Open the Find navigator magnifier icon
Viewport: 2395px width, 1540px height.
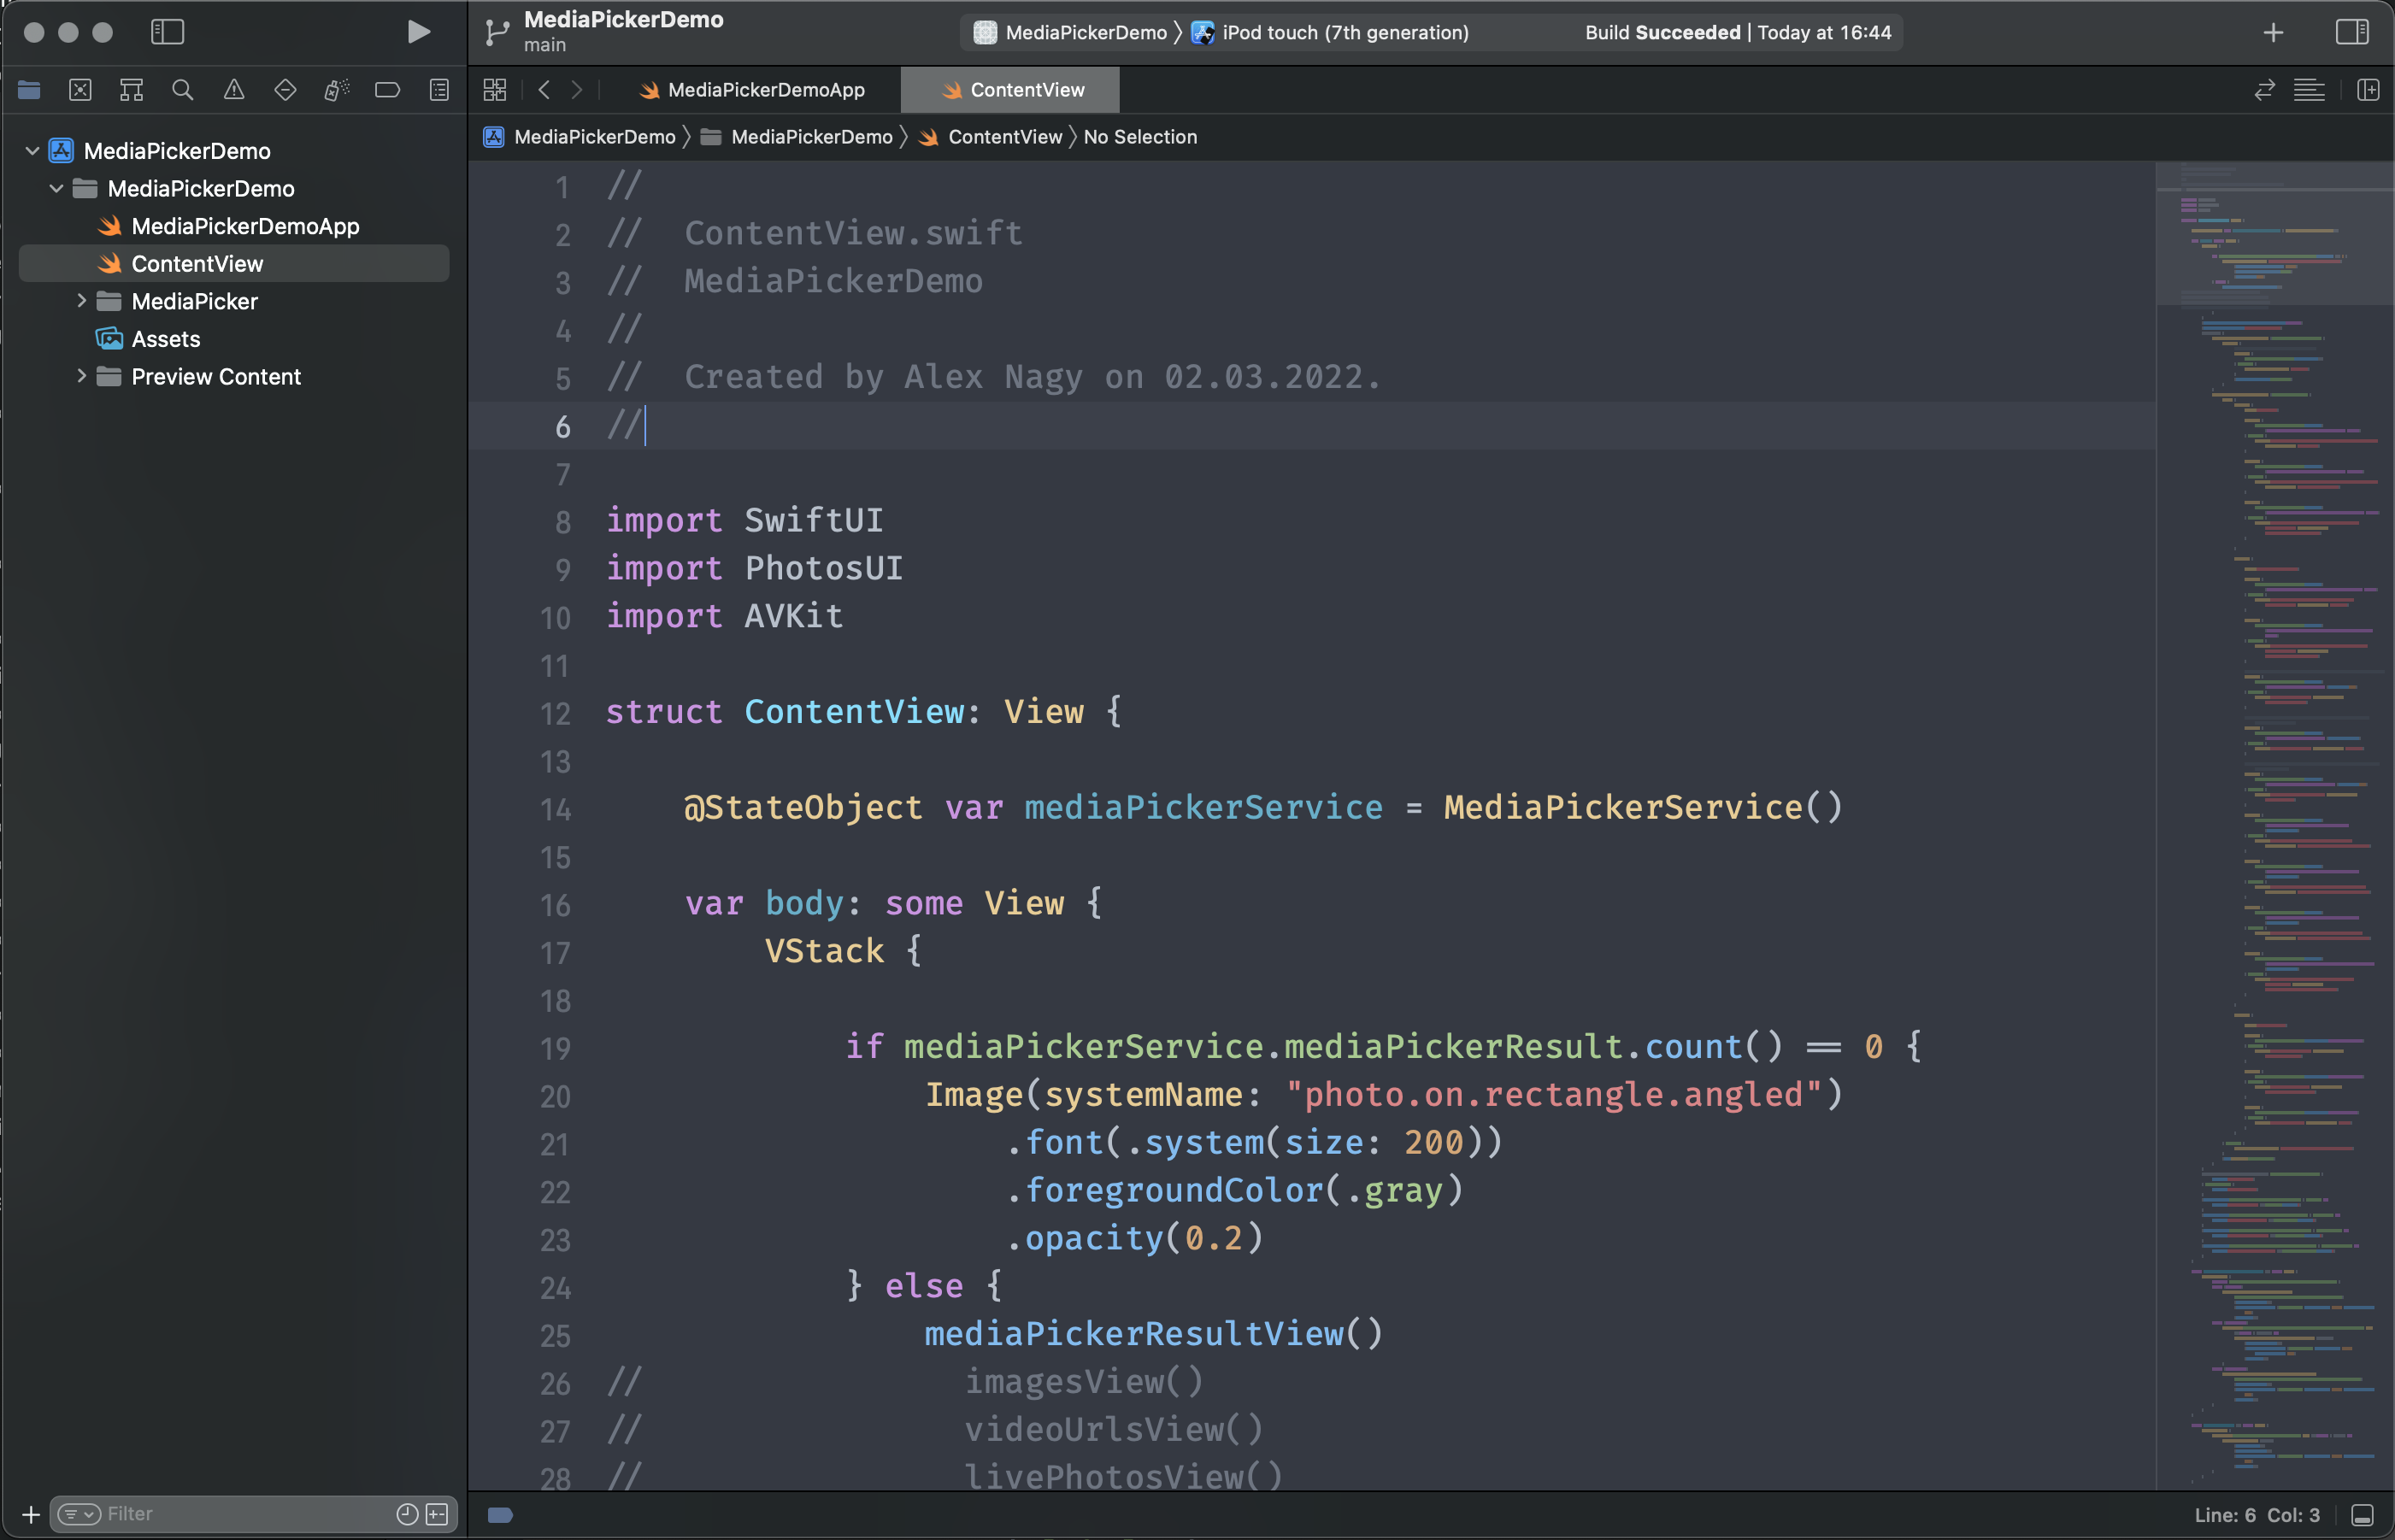click(182, 90)
